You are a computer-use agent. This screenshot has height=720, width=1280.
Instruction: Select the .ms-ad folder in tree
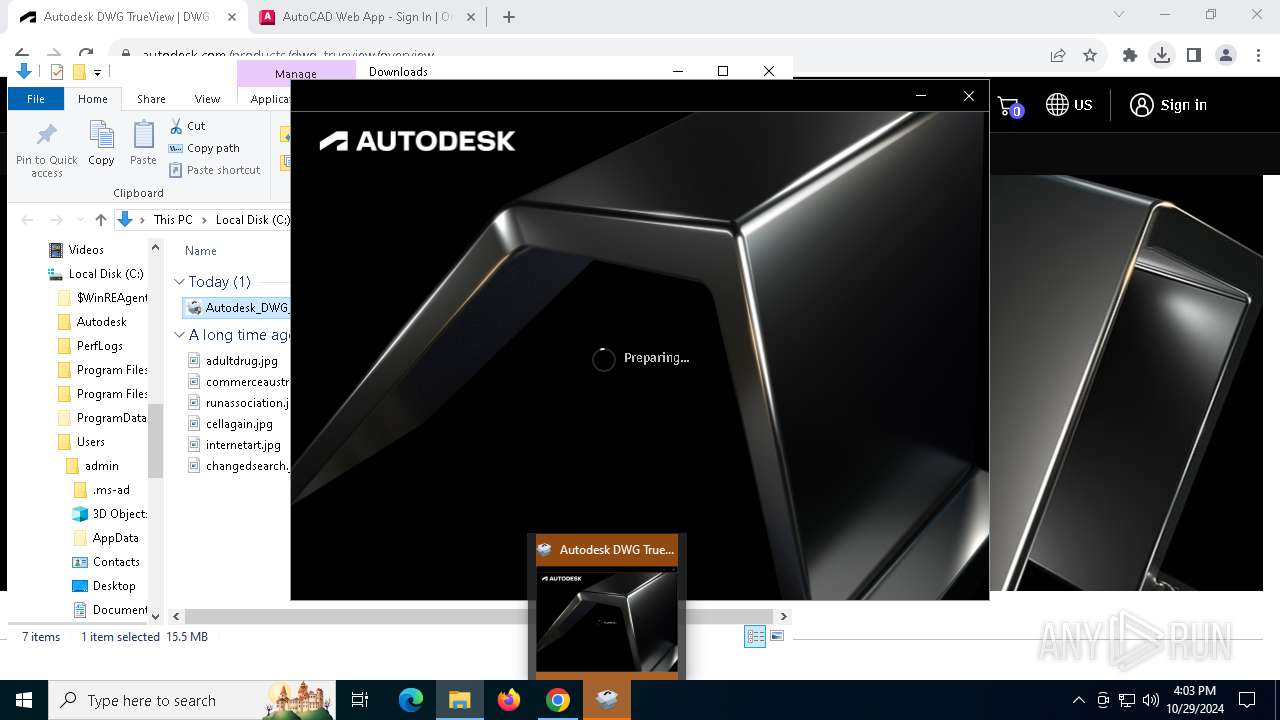click(110, 490)
